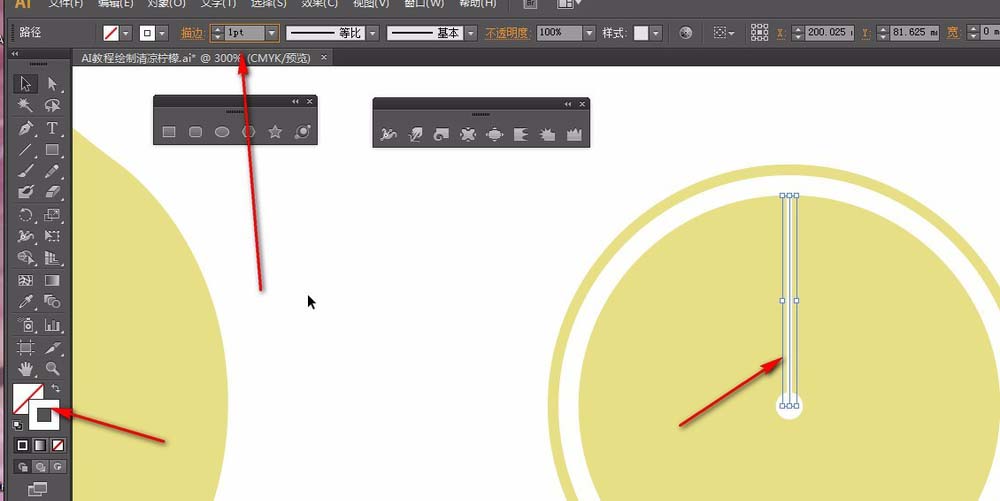Select the Rotate tool
The height and width of the screenshot is (501, 1000).
coord(26,215)
